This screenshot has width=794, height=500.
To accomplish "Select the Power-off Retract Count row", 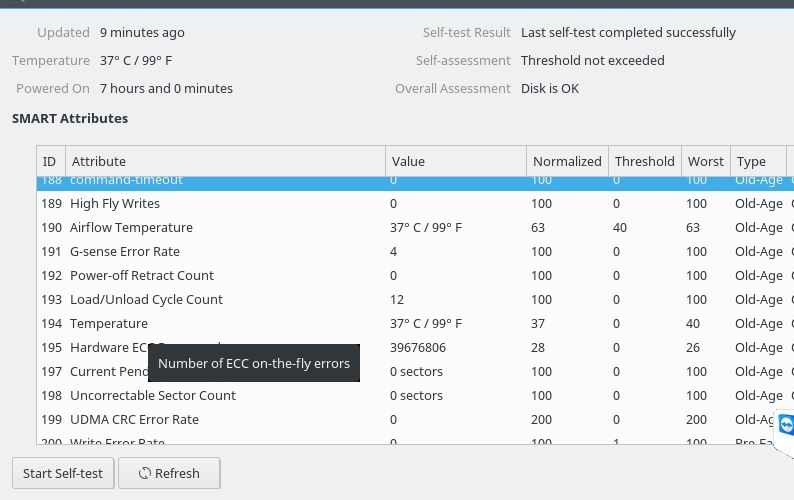I will (142, 275).
